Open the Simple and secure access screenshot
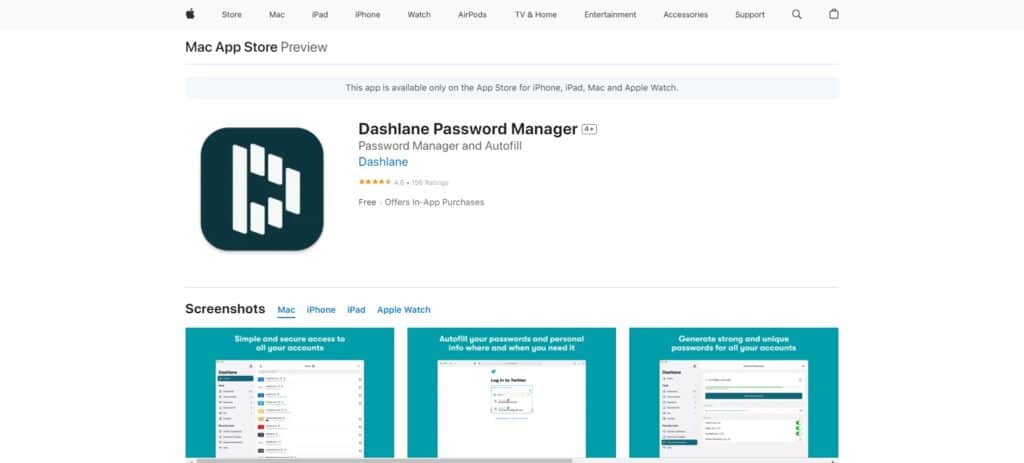The height and width of the screenshot is (463, 1024). (x=290, y=393)
